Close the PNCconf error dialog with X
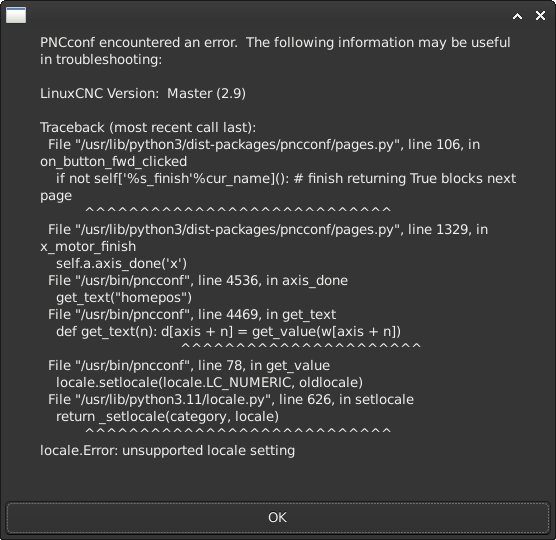Image resolution: width=556 pixels, height=540 pixels. 540,16
